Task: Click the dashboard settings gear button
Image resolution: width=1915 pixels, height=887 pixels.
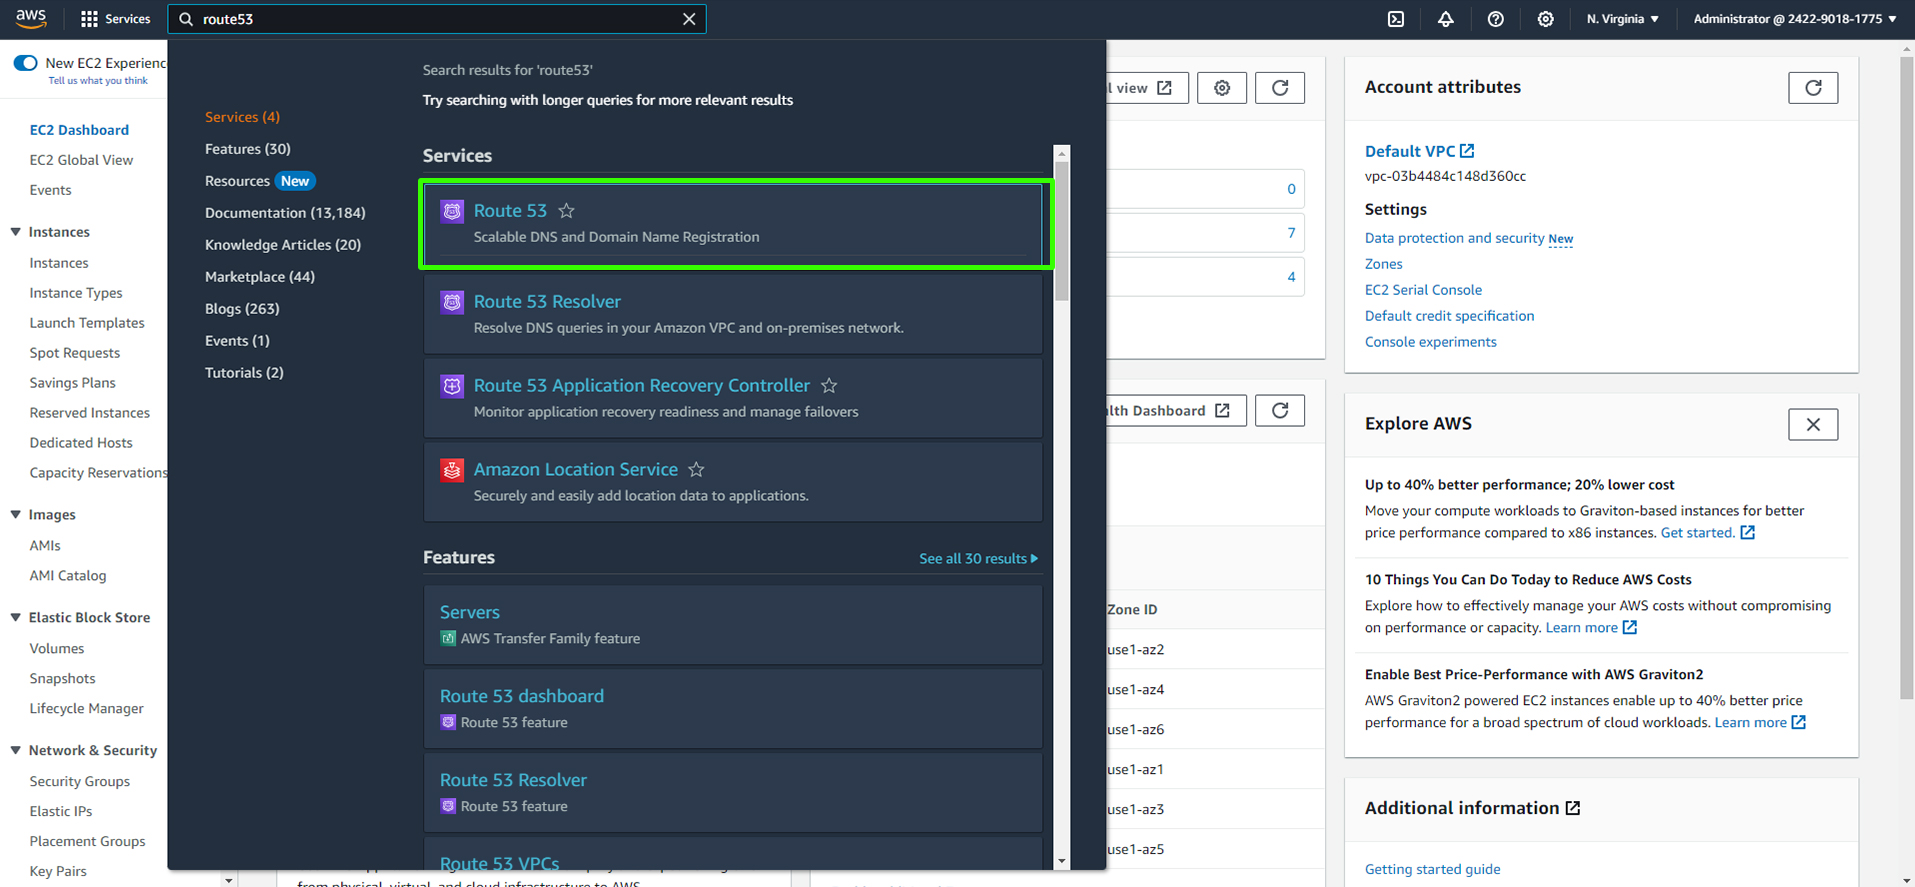Action: click(x=1222, y=88)
